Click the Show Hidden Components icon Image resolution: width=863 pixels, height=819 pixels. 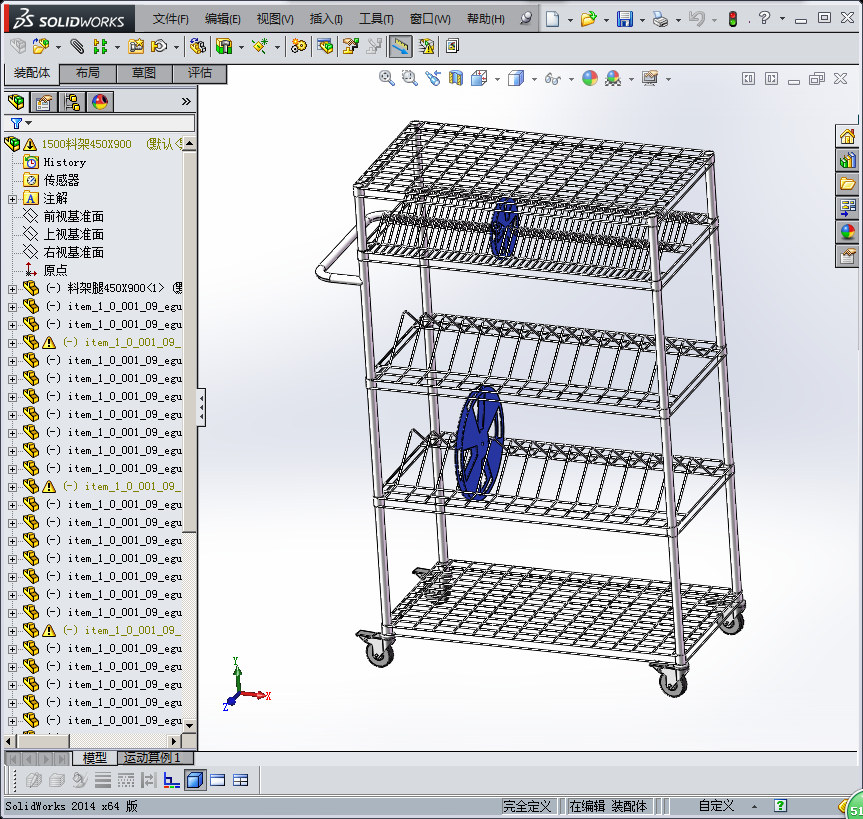coord(198,46)
